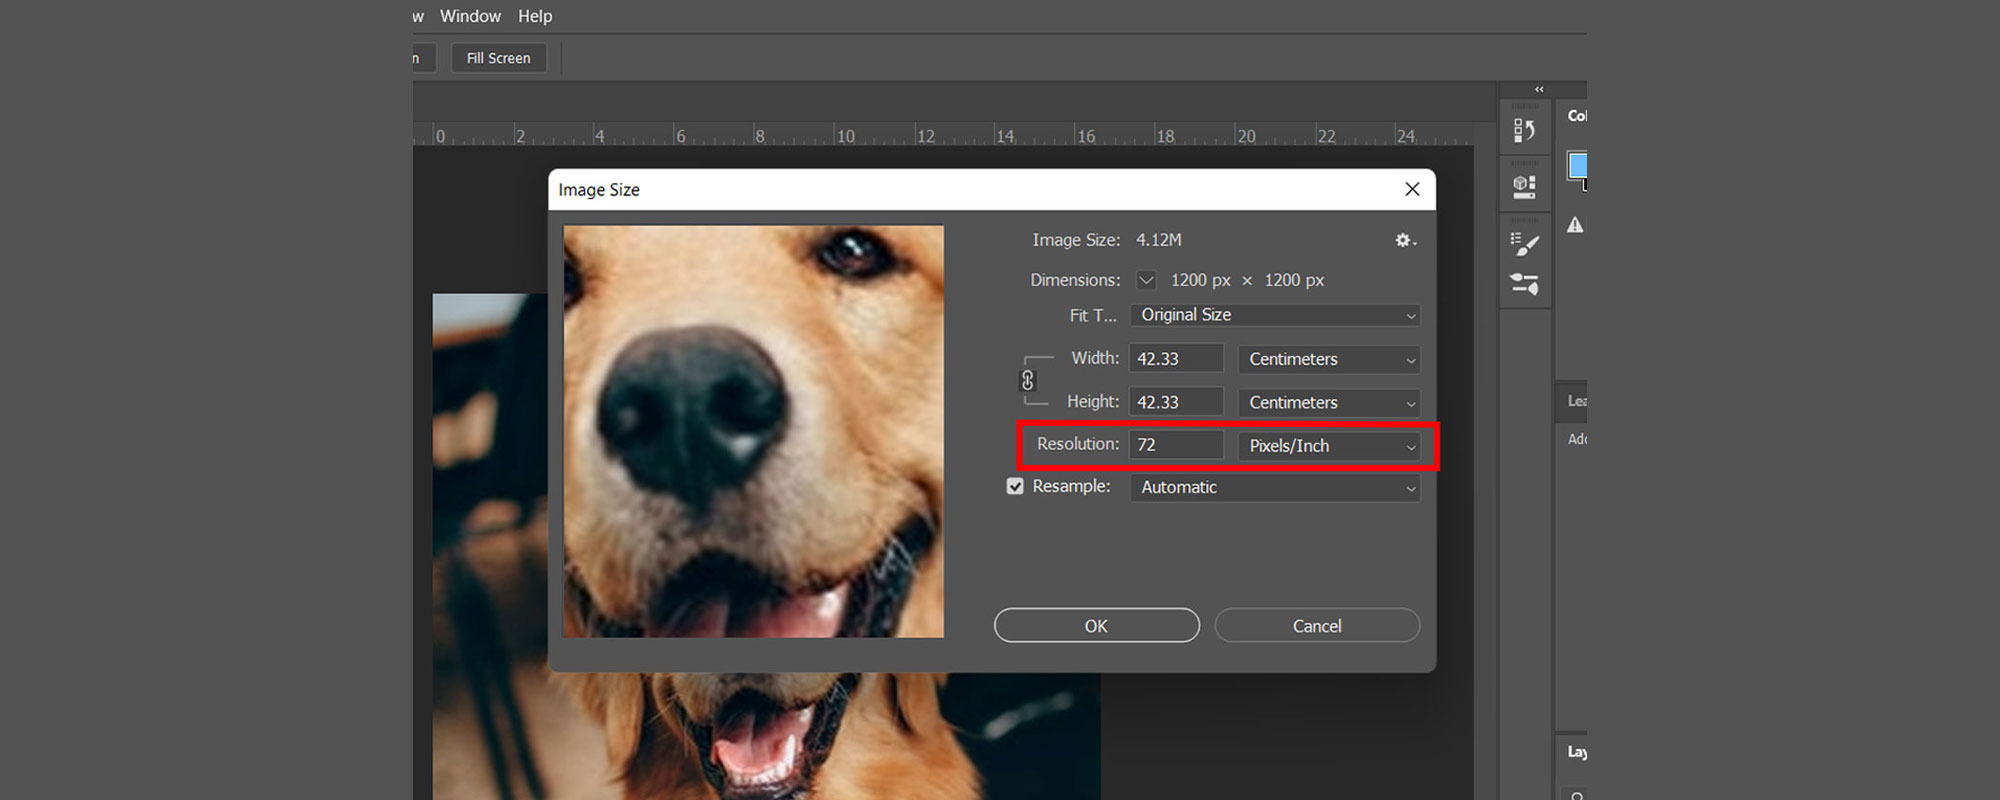Expand the Dimensions unit dropdown arrow
This screenshot has height=800, width=2000.
[1146, 280]
